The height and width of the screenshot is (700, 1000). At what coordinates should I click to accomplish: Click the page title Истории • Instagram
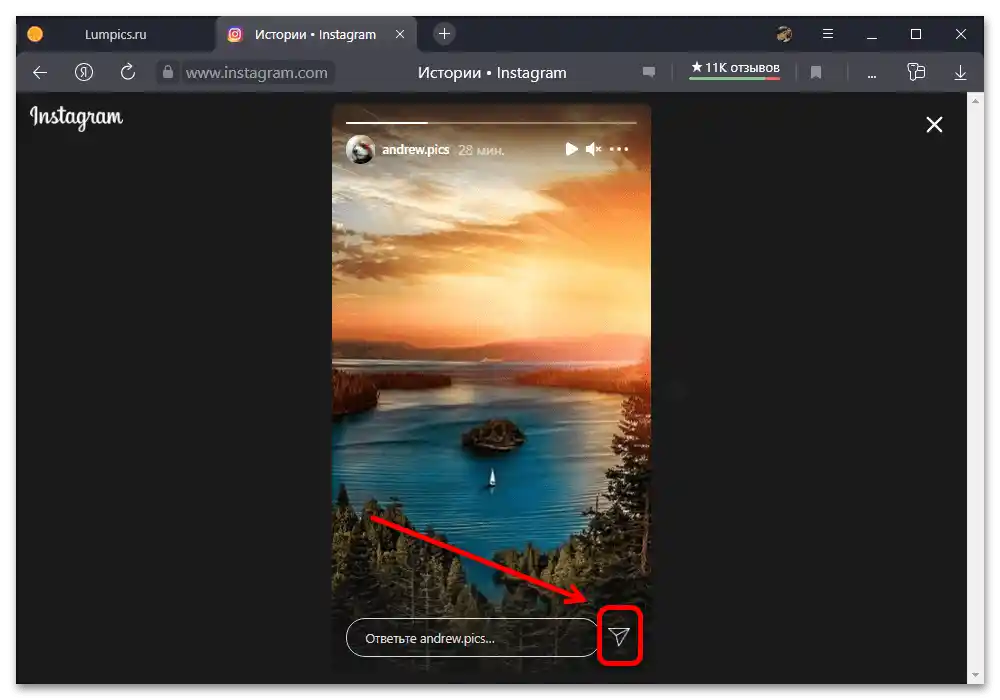coord(492,73)
